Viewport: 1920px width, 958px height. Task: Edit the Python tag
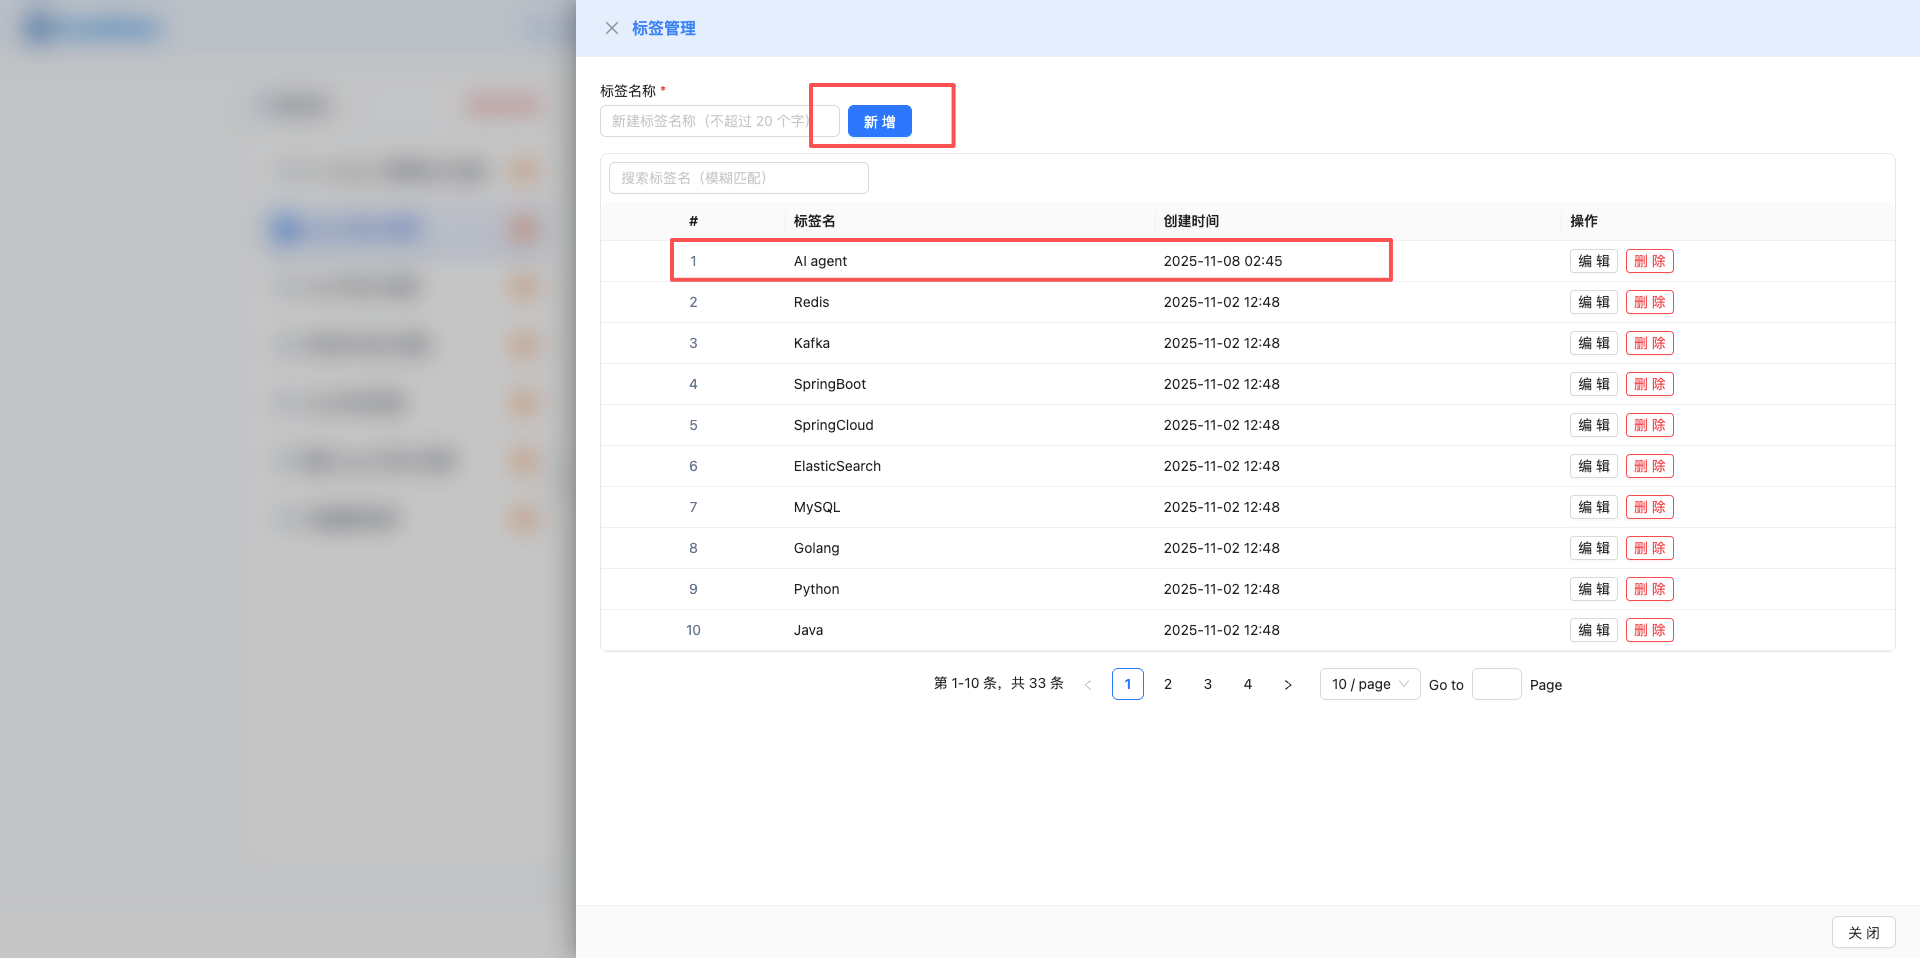coord(1593,589)
